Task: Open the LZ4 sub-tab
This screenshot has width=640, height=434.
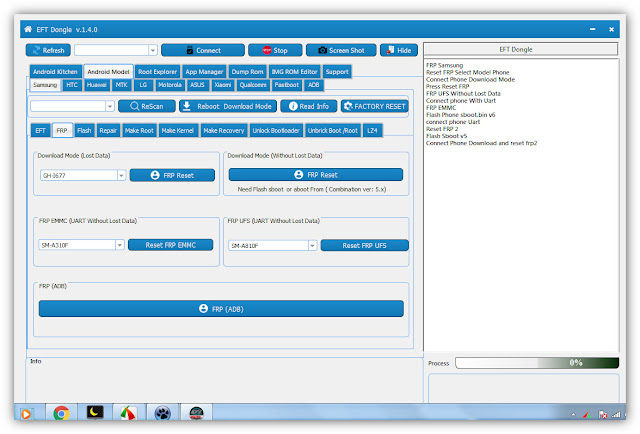Action: [x=372, y=130]
